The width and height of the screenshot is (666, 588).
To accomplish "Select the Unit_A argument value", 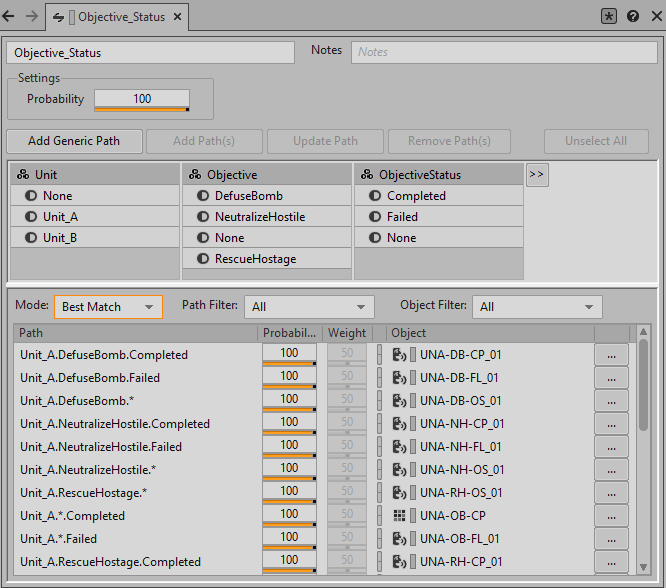I will coord(60,217).
